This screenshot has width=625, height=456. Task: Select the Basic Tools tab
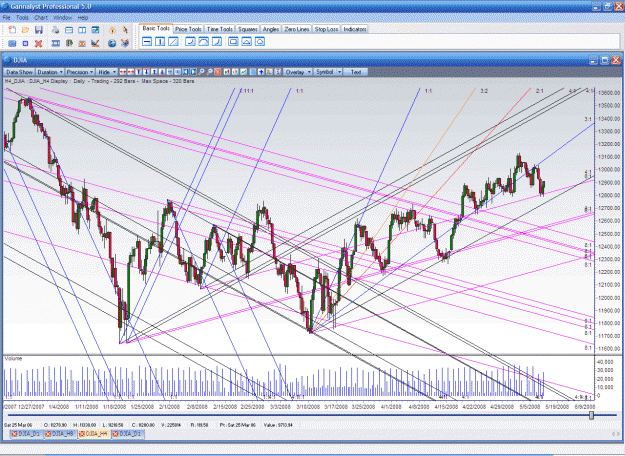point(156,28)
